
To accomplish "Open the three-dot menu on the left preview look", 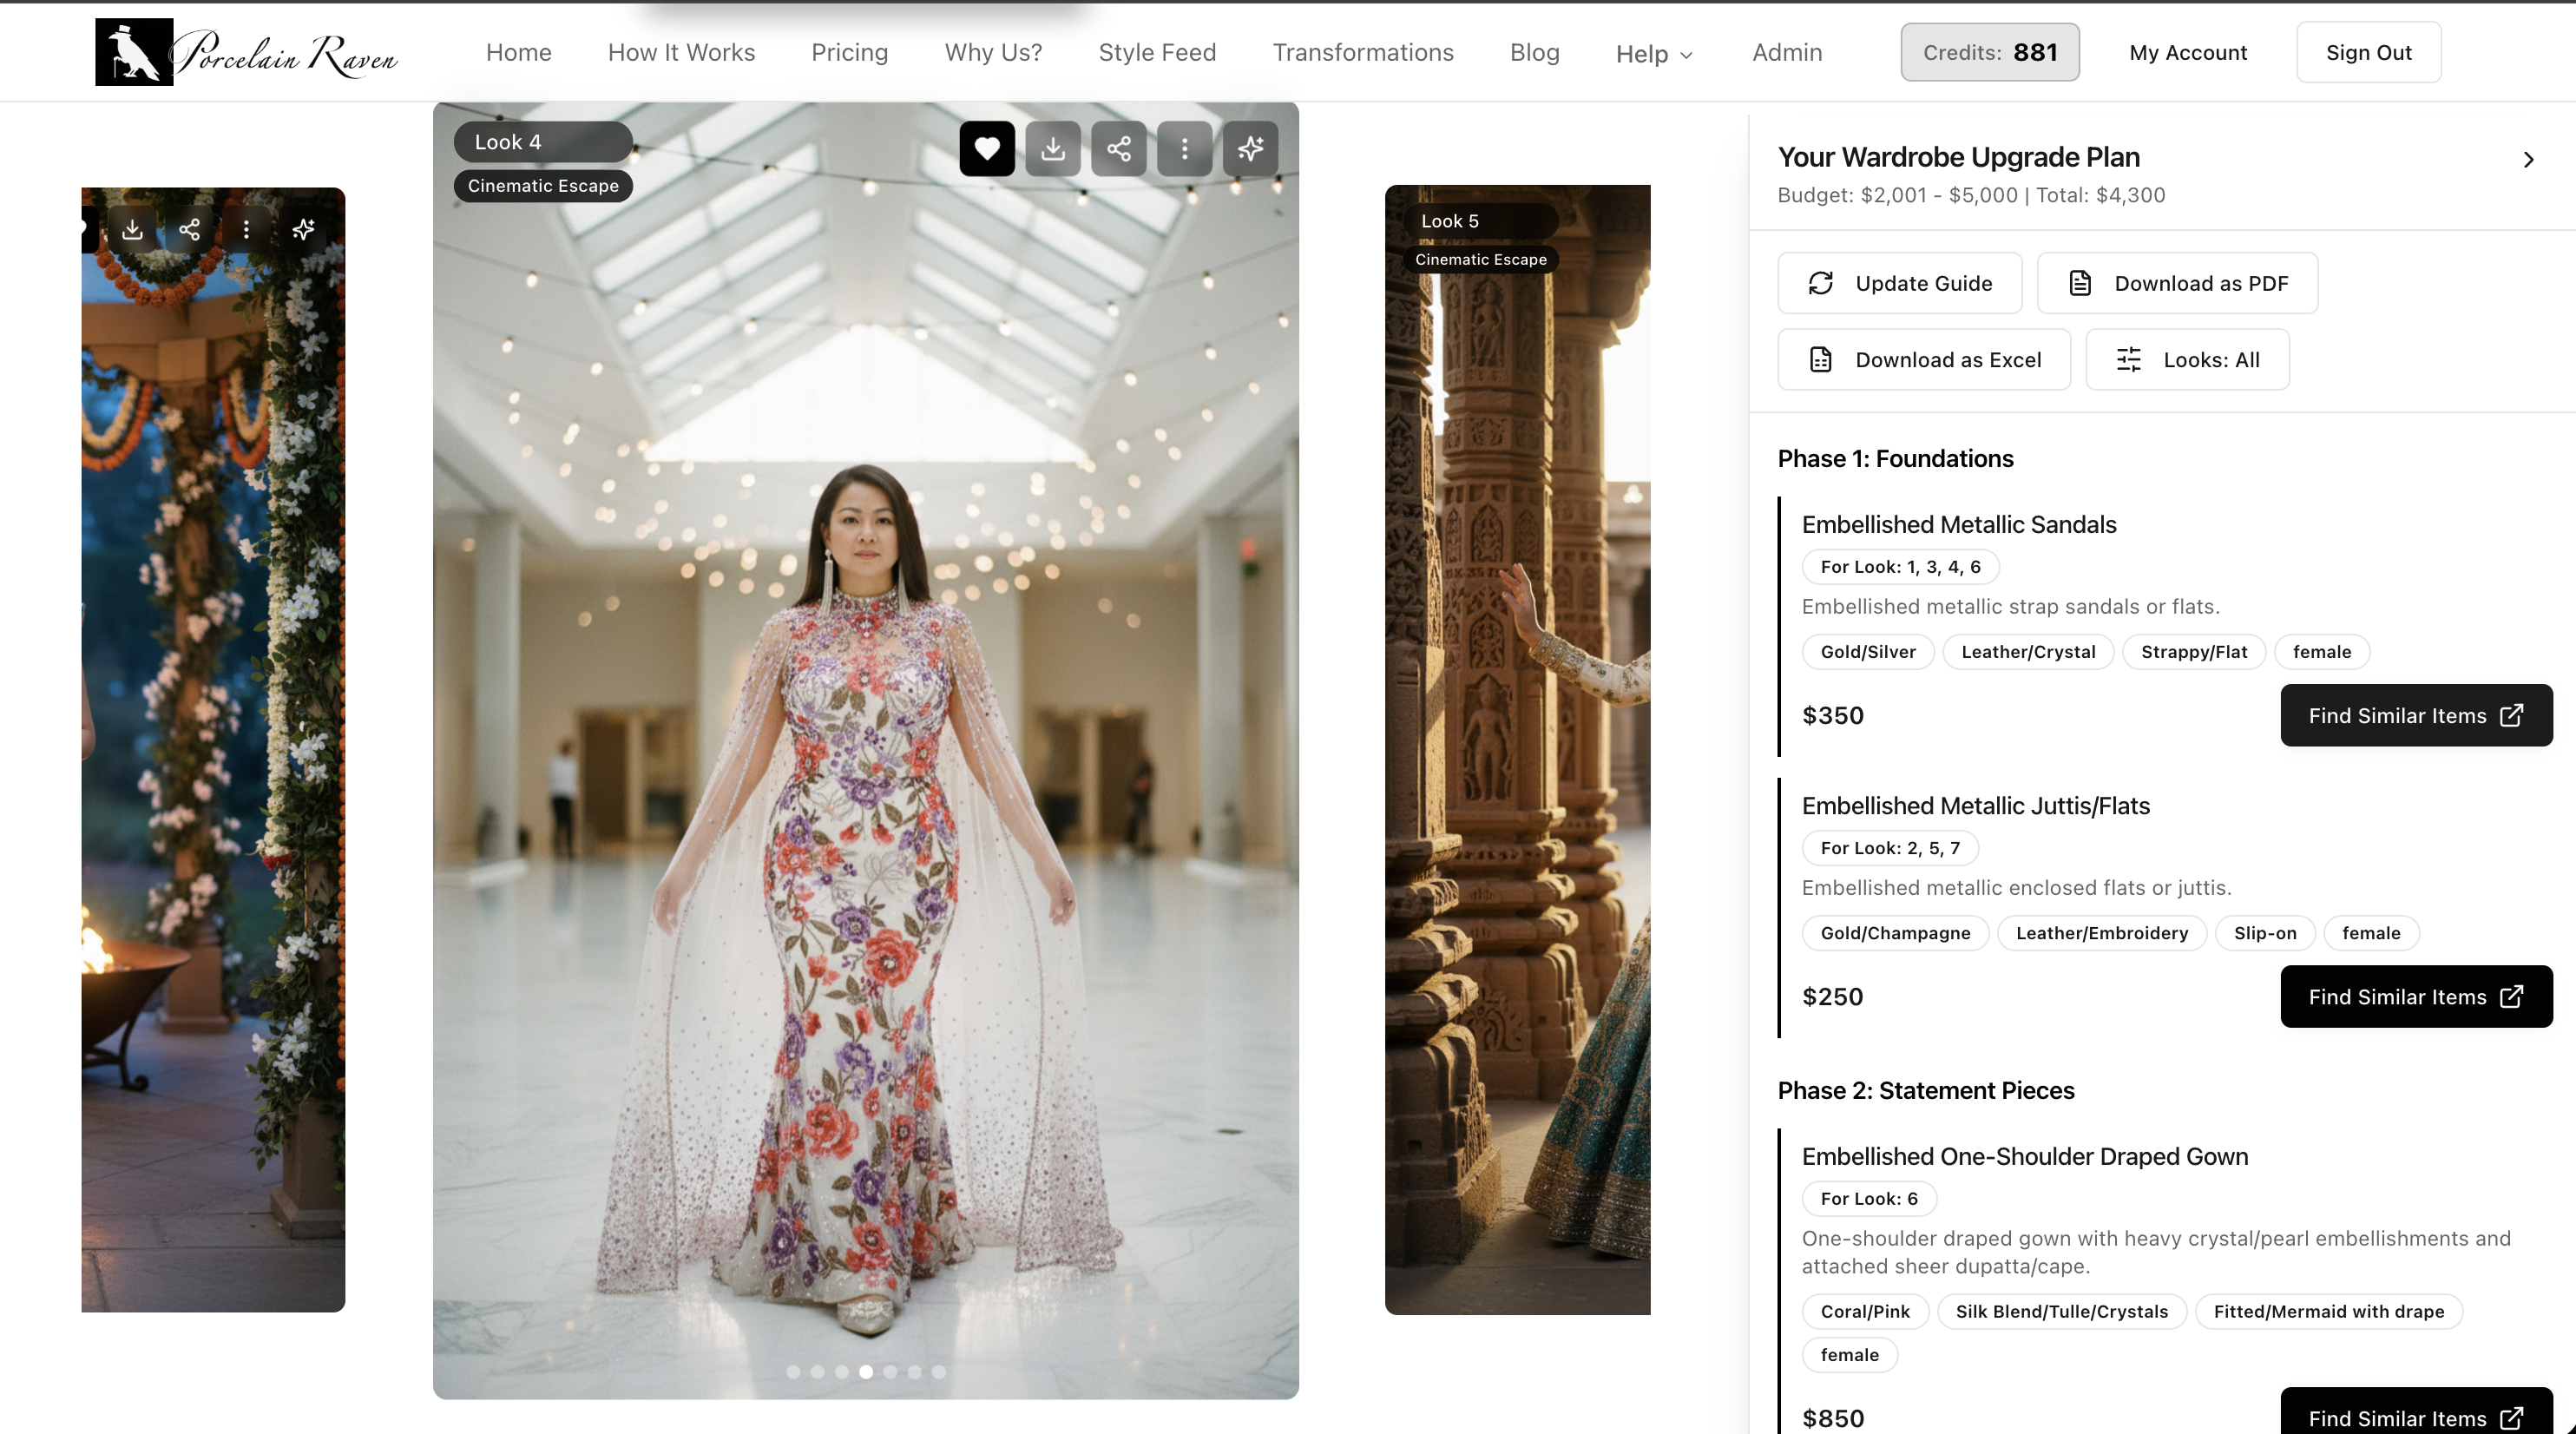I will tap(246, 230).
